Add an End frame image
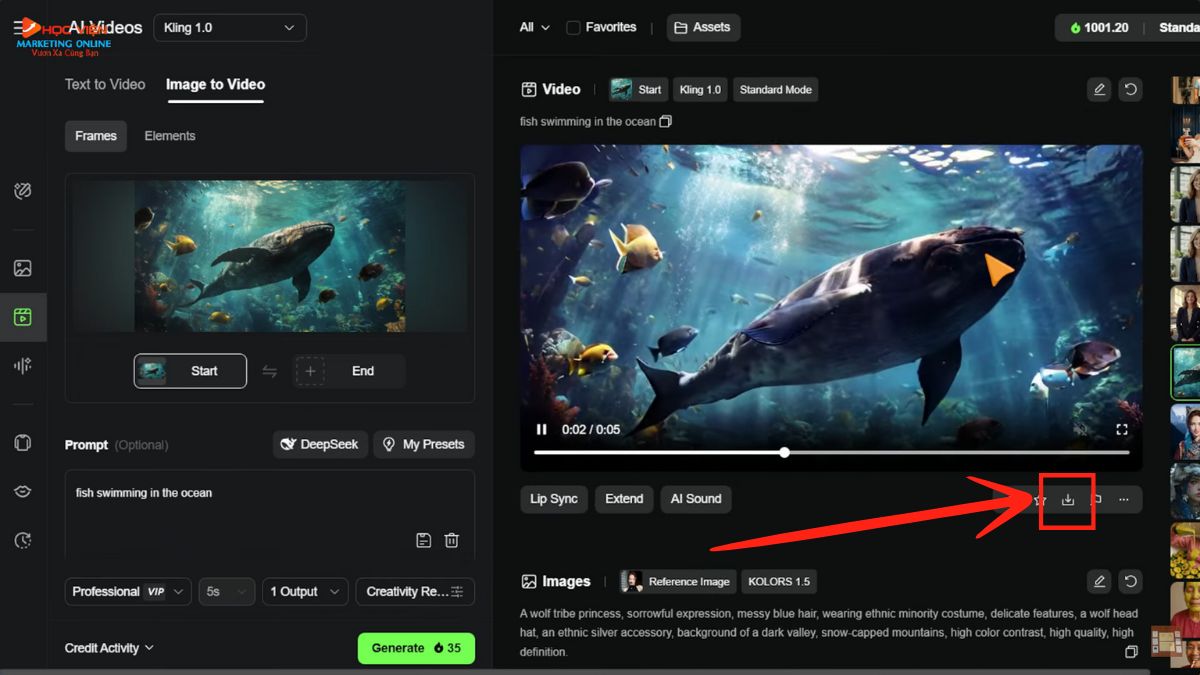The height and width of the screenshot is (675, 1200). pyautogui.click(x=349, y=371)
